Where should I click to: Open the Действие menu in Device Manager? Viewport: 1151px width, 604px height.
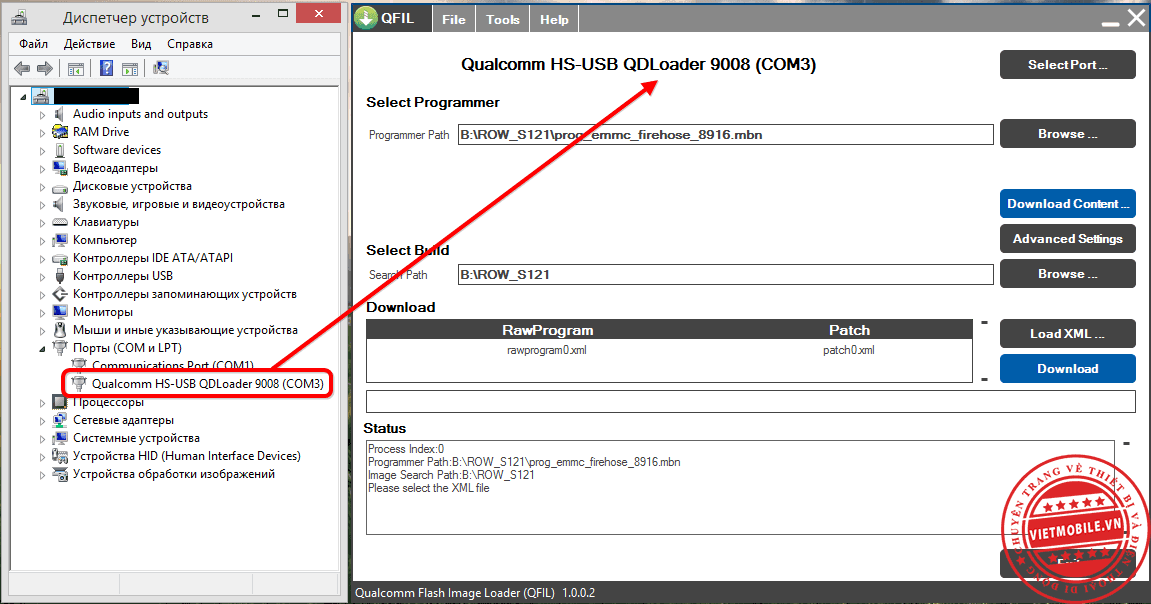[91, 43]
